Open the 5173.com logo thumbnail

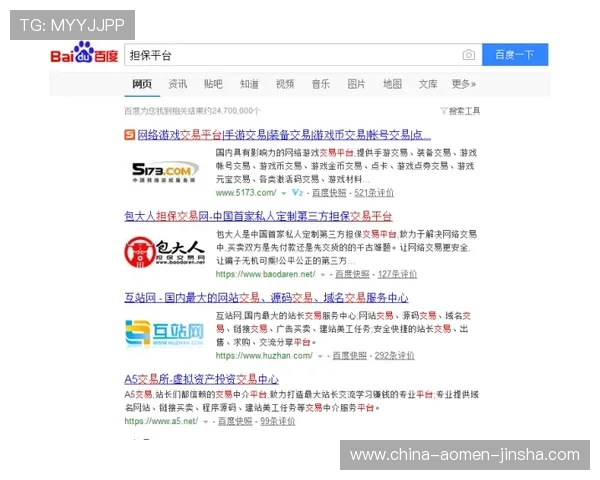[165, 172]
